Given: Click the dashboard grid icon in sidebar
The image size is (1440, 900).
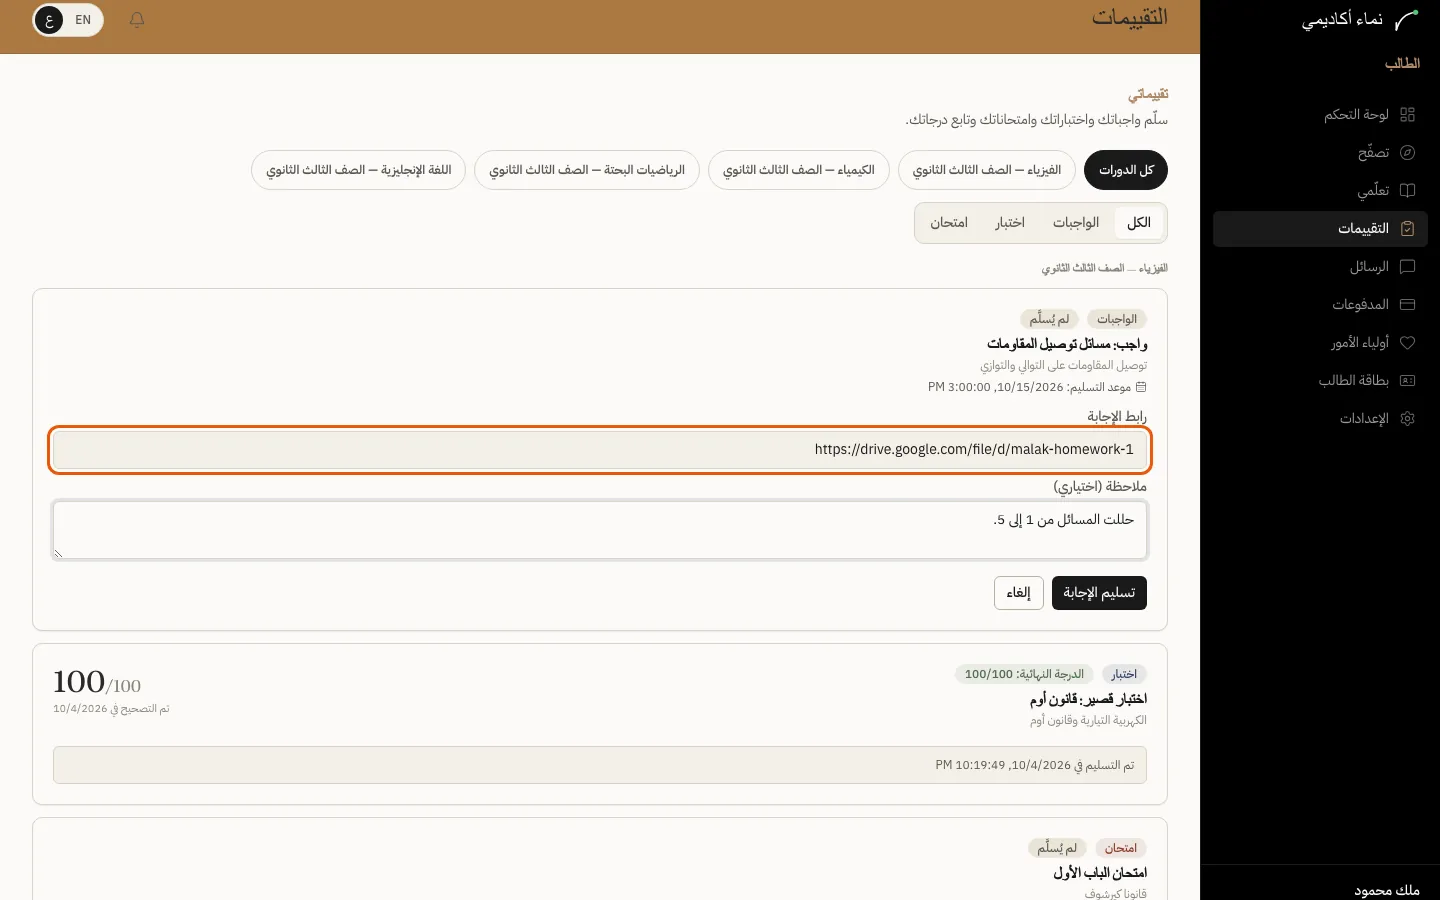Looking at the screenshot, I should [1408, 115].
